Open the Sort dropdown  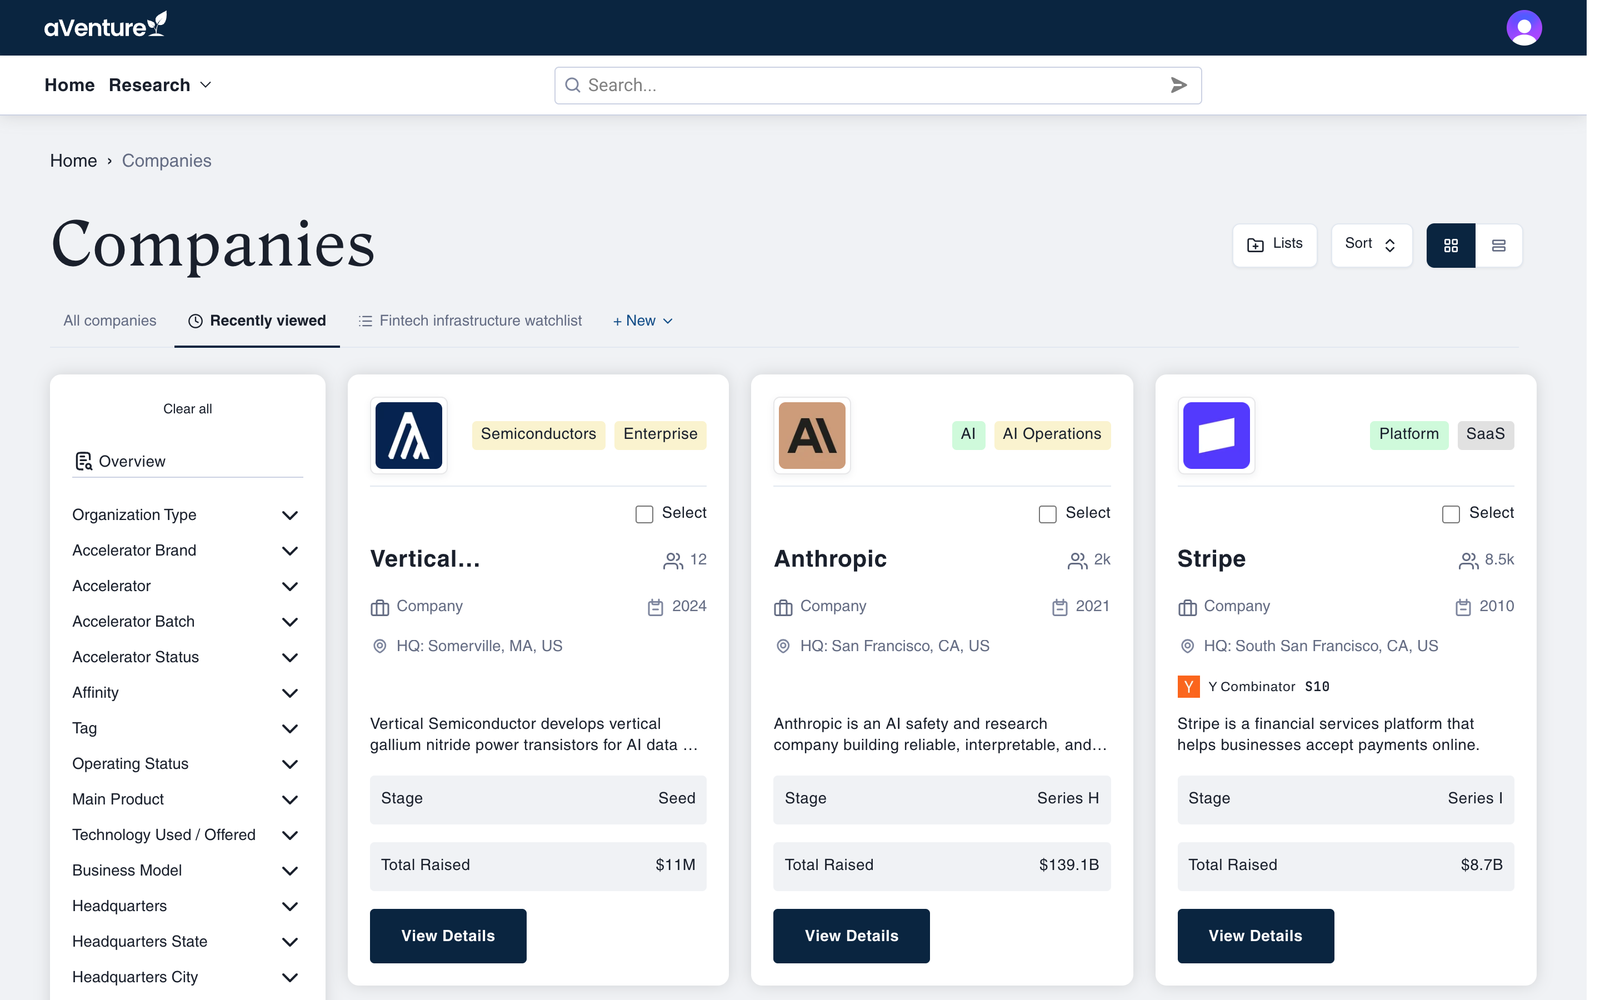[1371, 245]
